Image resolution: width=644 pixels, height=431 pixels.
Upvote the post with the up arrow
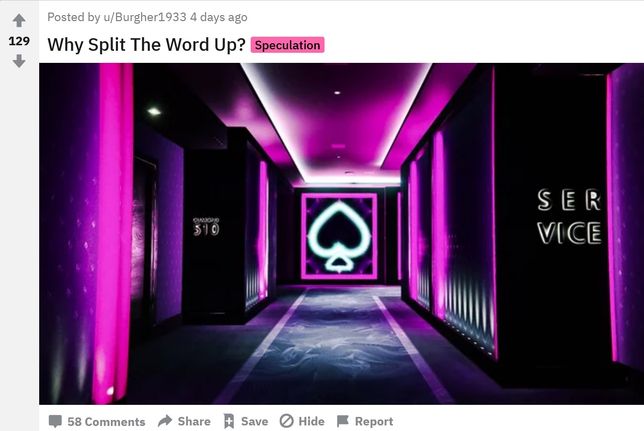(19, 21)
